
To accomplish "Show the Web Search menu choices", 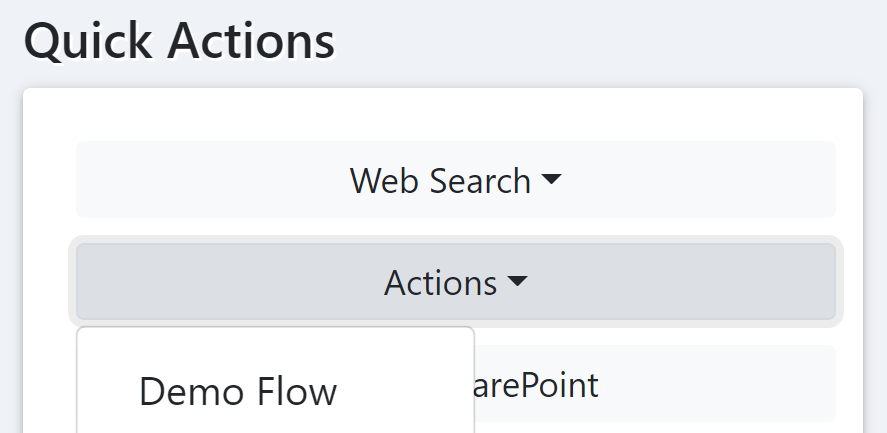I will [x=455, y=180].
